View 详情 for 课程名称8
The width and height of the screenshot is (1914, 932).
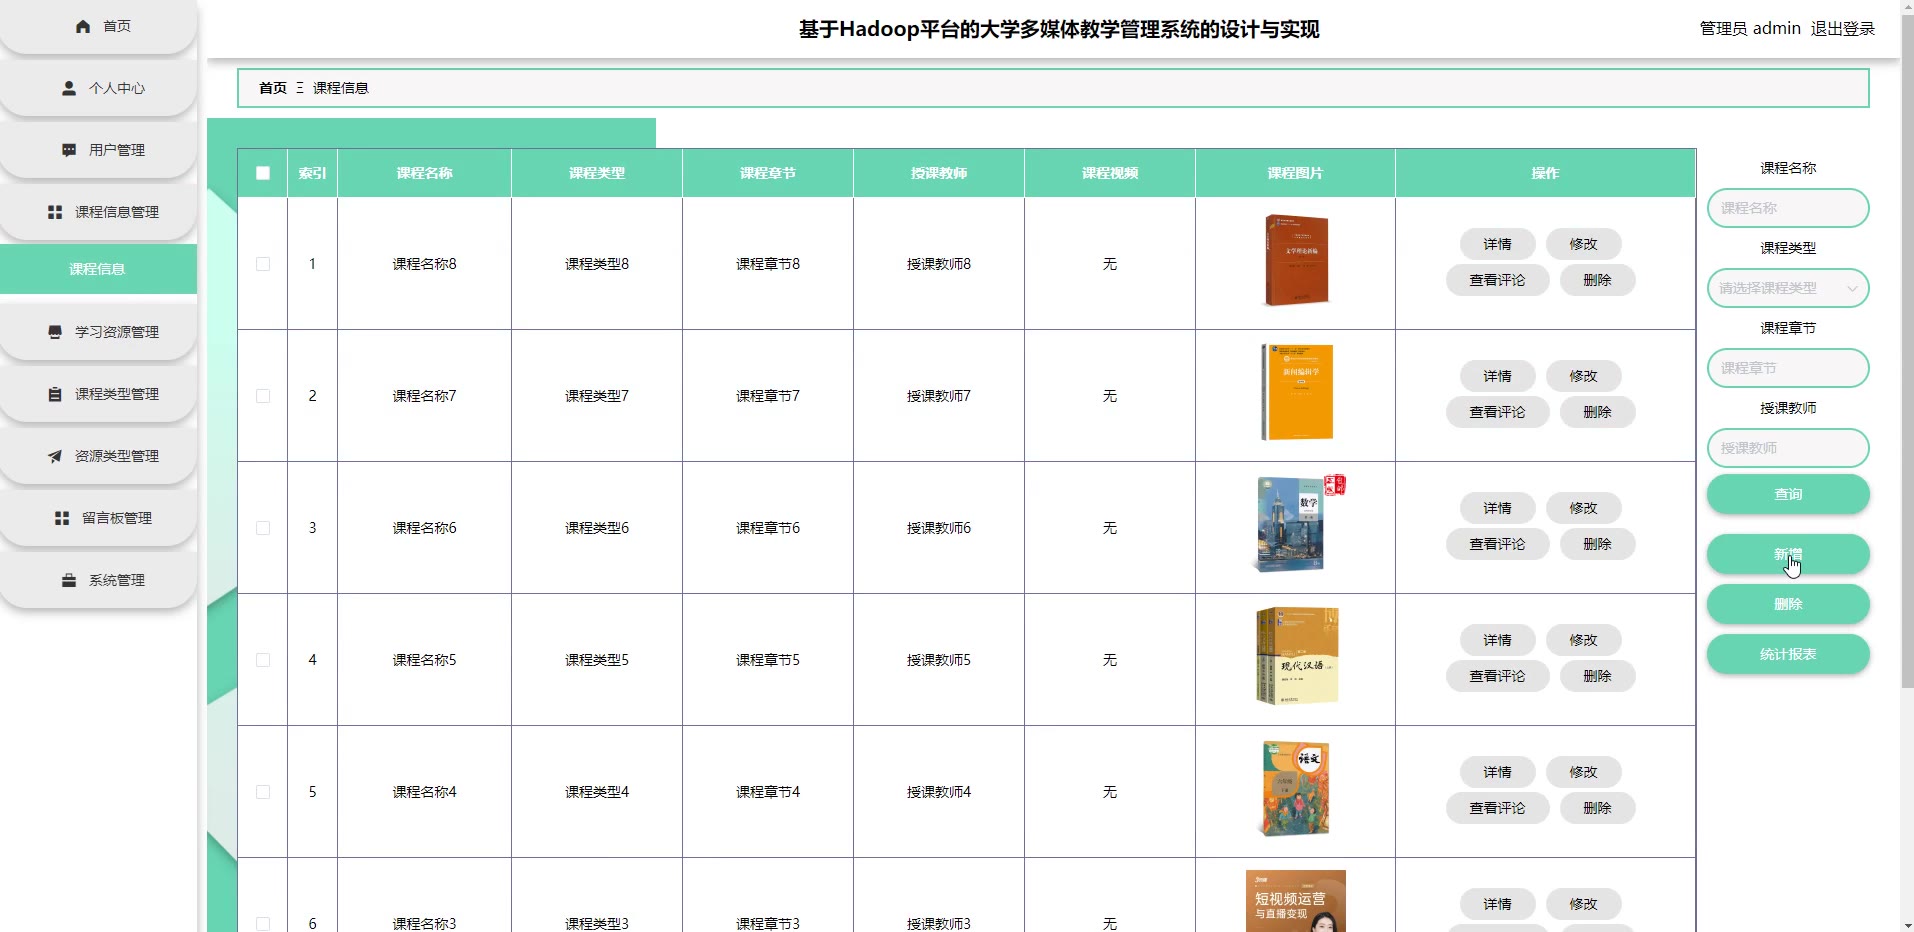click(1497, 244)
